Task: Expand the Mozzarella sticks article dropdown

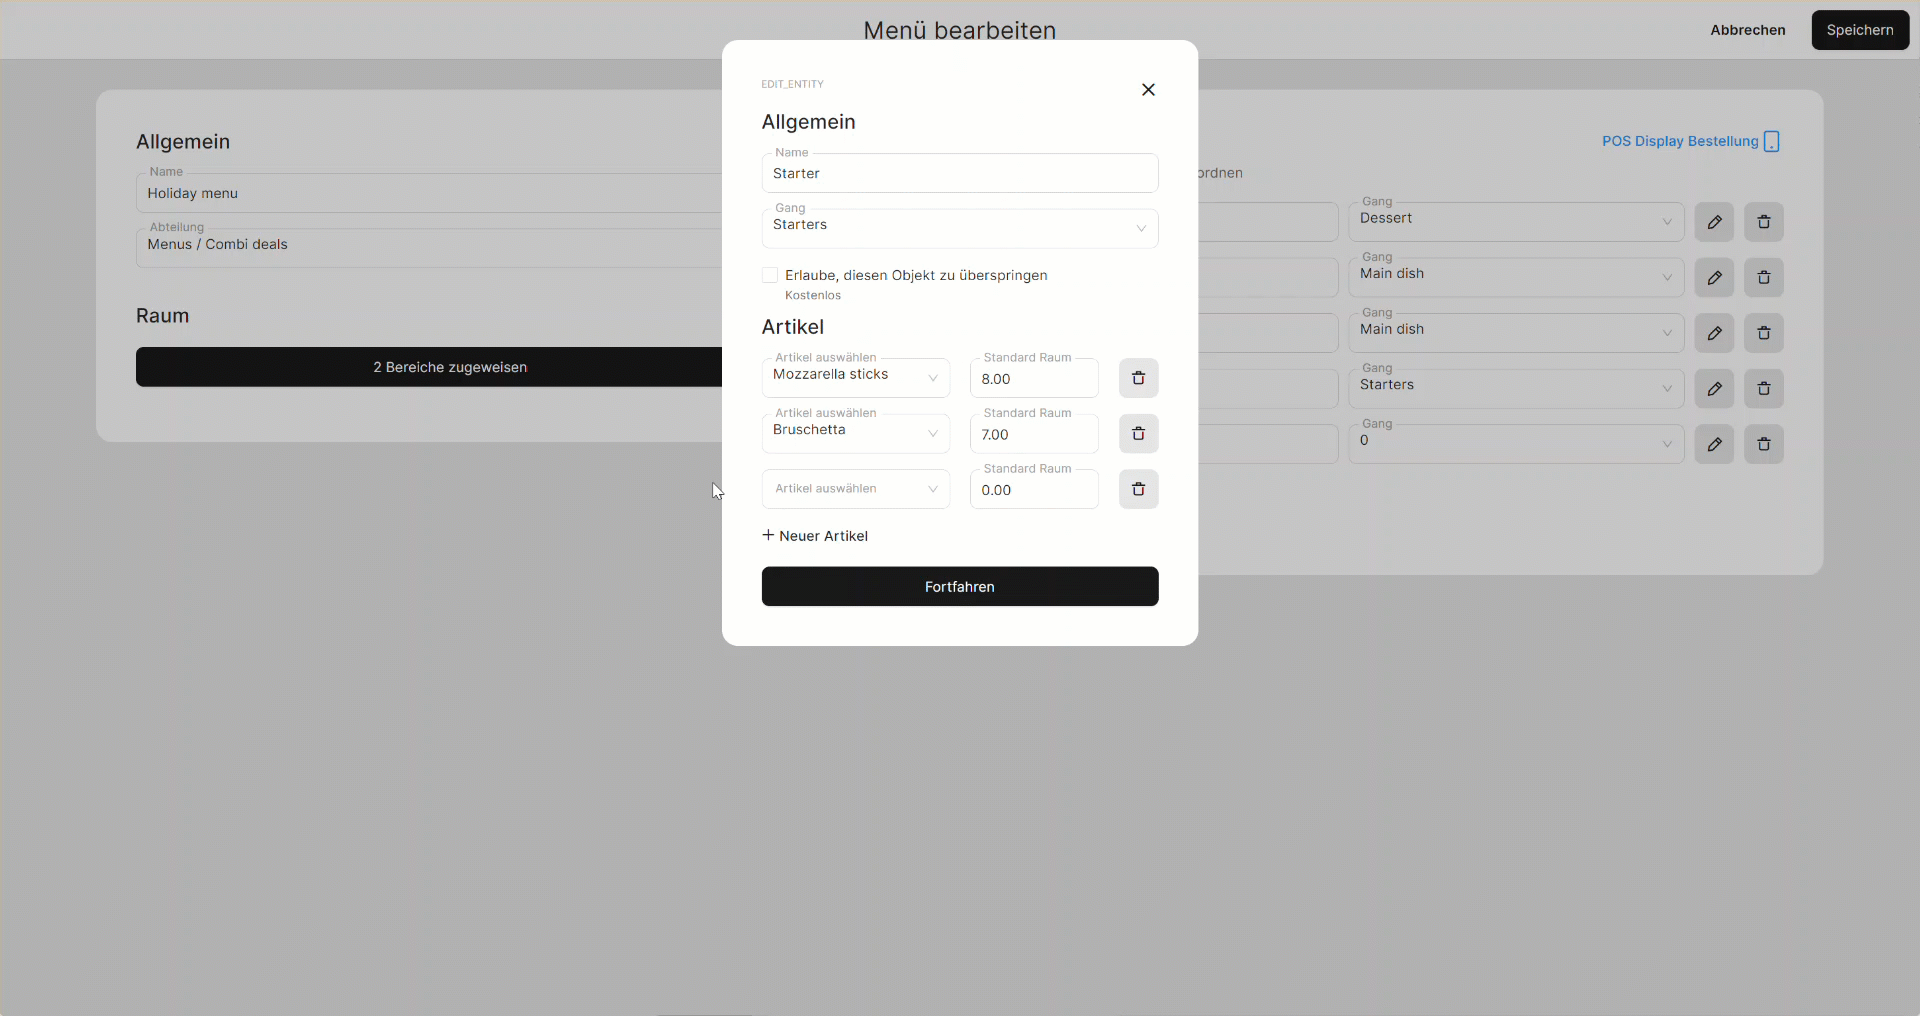Action: coord(855,378)
